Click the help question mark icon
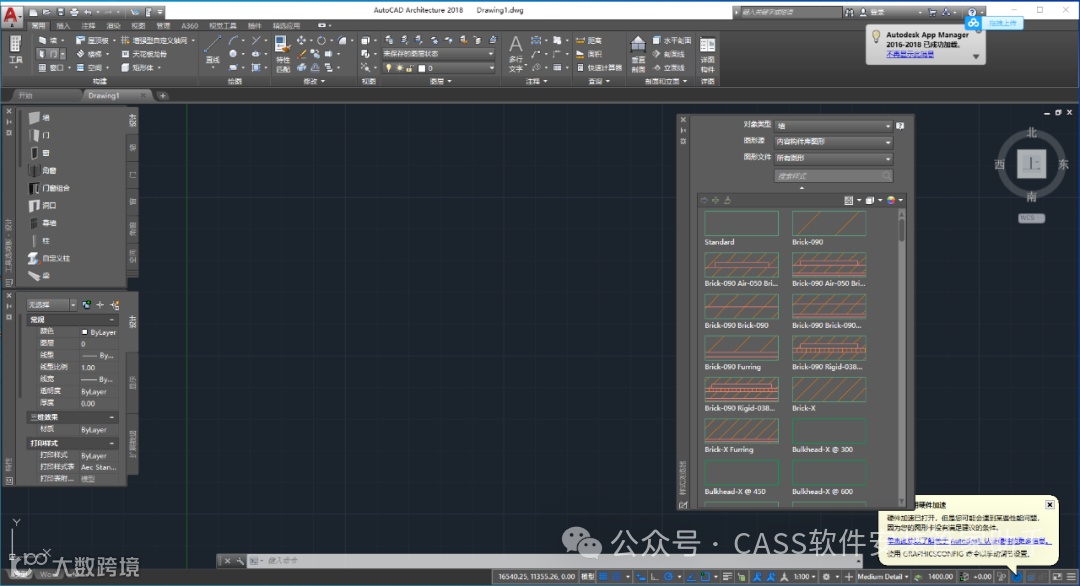Viewport: 1080px width, 586px height. [972, 12]
